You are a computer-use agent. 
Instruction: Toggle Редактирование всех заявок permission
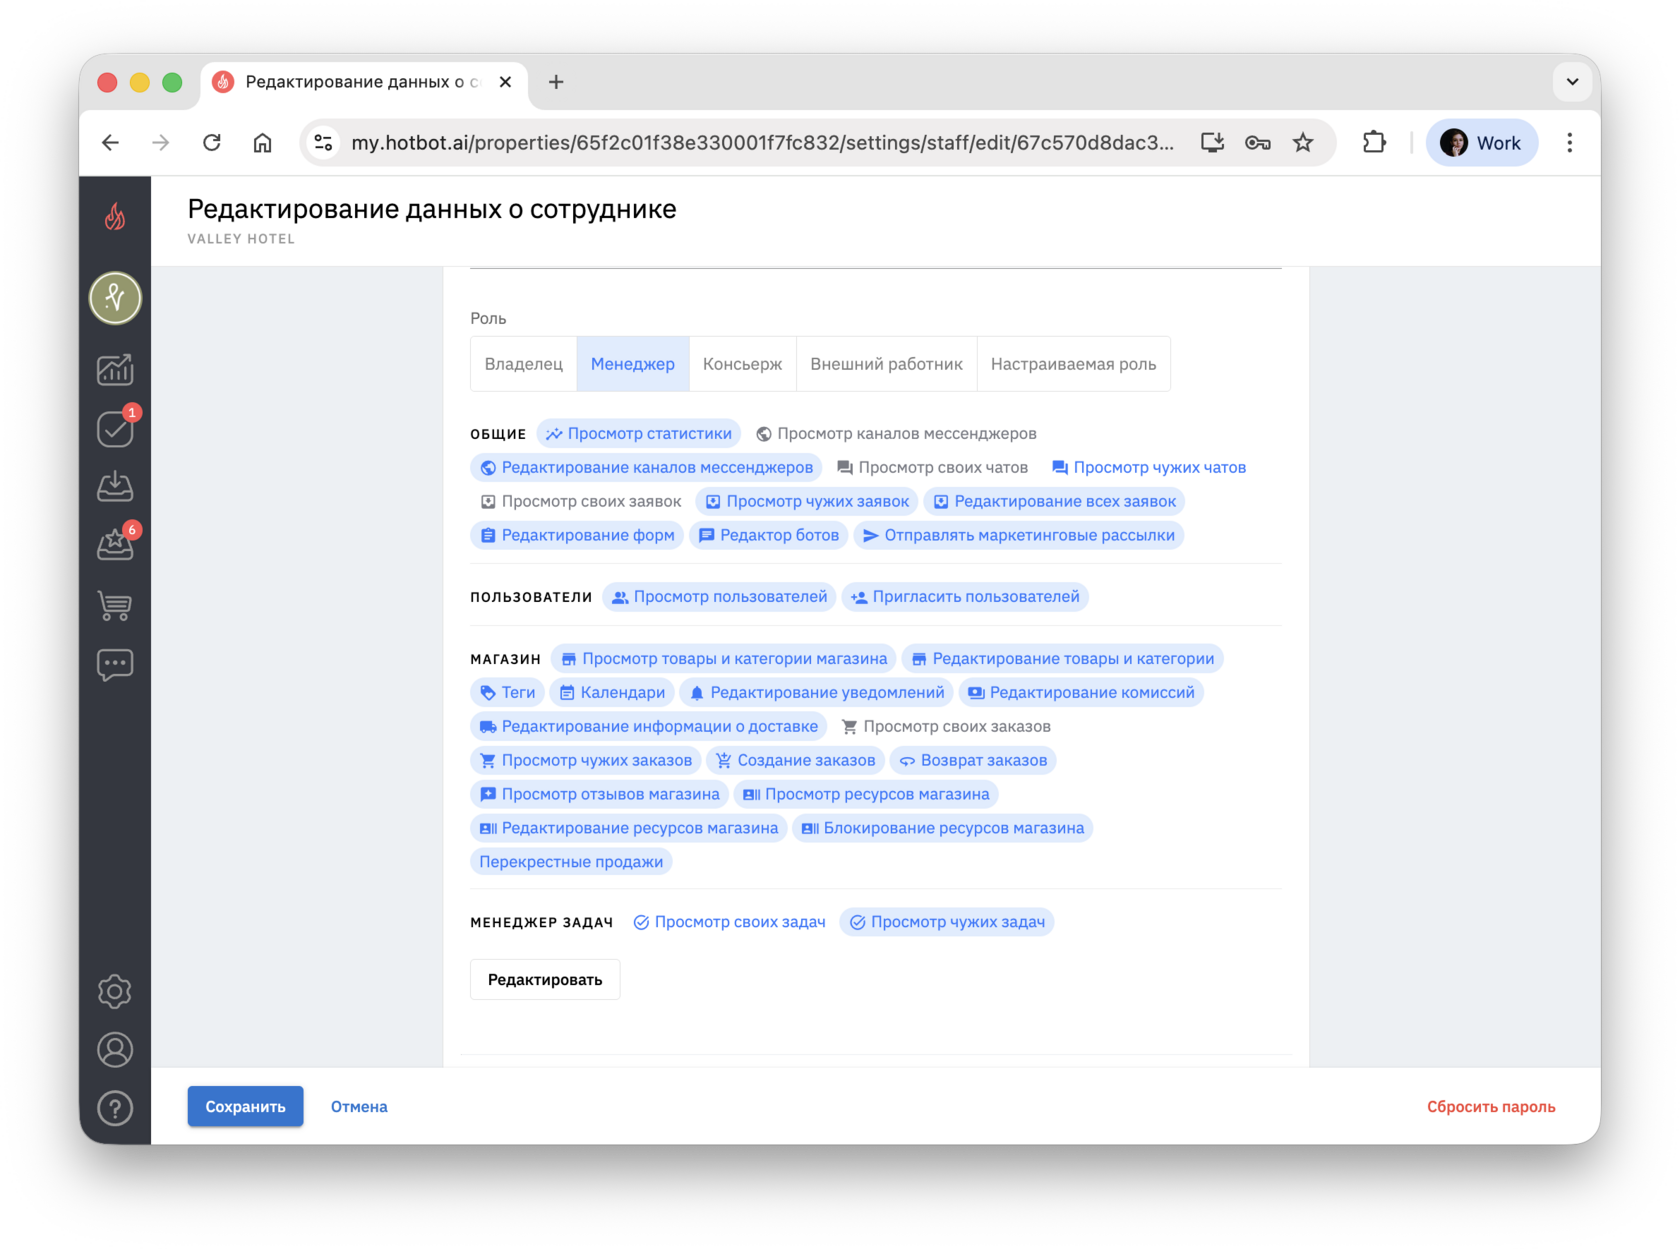1054,501
